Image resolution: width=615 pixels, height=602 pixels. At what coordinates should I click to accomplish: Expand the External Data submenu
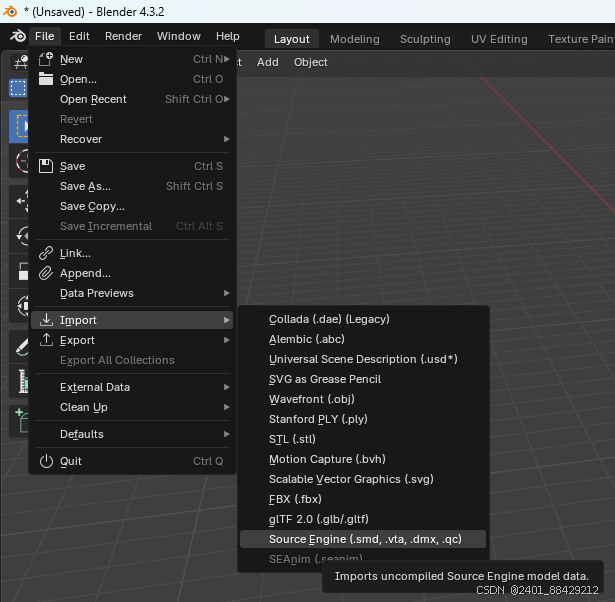[227, 387]
